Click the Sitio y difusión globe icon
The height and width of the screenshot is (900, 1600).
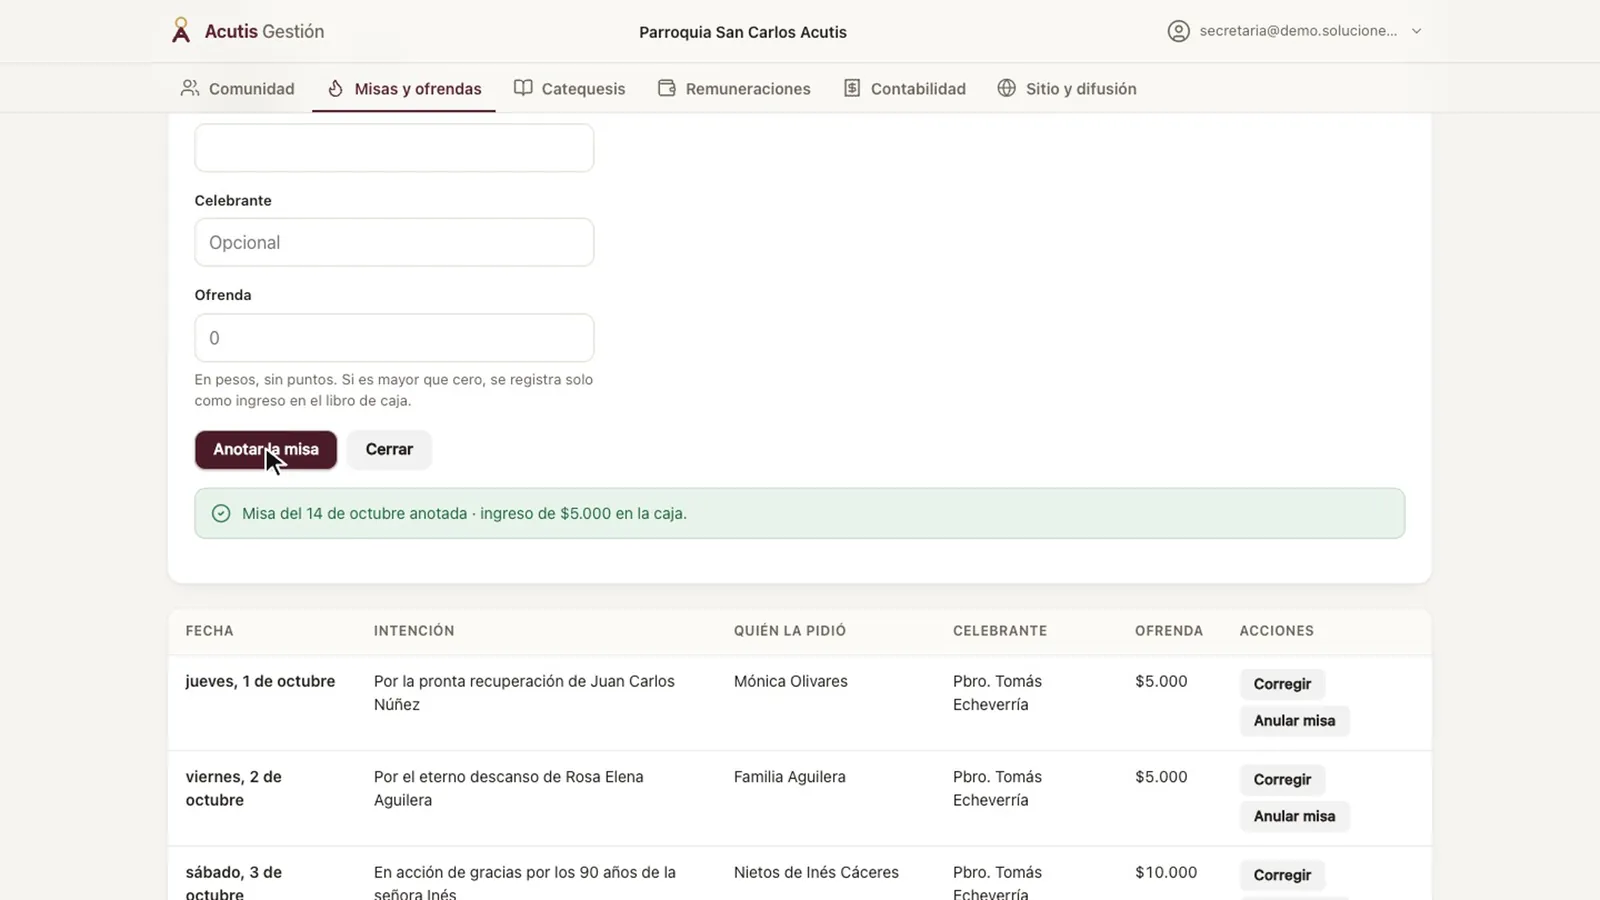[1007, 88]
